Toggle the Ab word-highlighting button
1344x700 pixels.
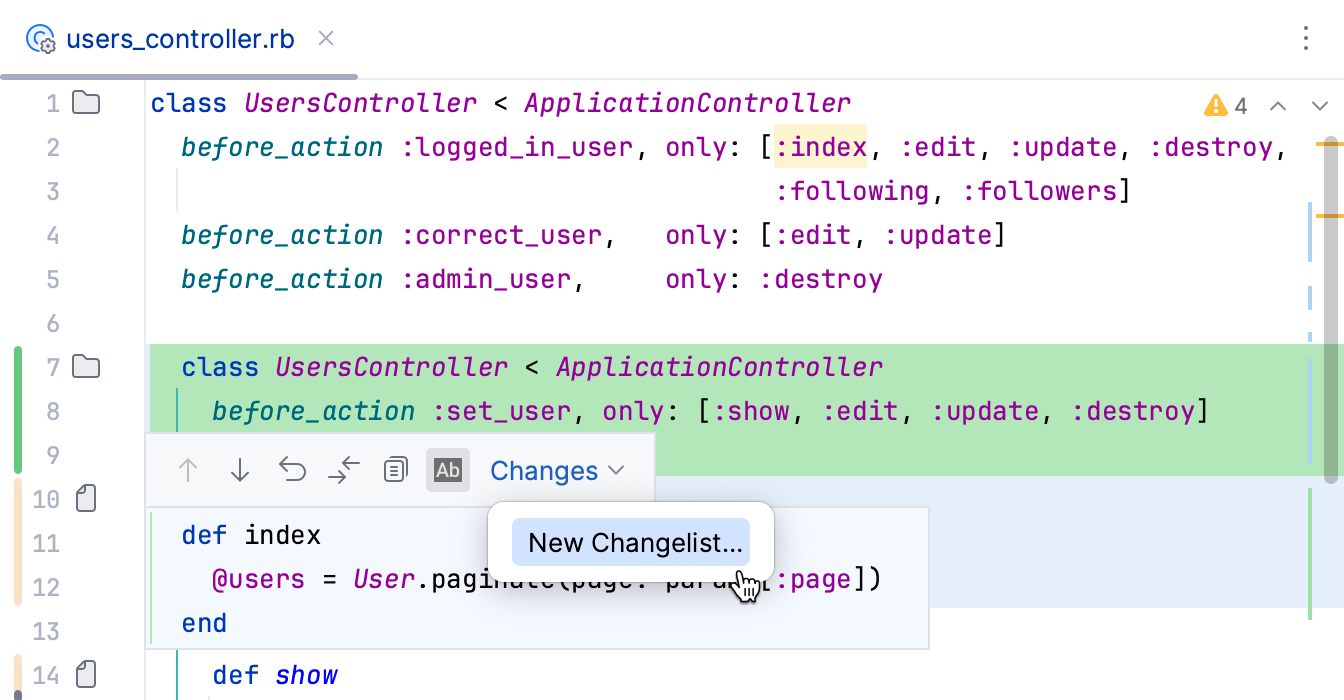[448, 469]
